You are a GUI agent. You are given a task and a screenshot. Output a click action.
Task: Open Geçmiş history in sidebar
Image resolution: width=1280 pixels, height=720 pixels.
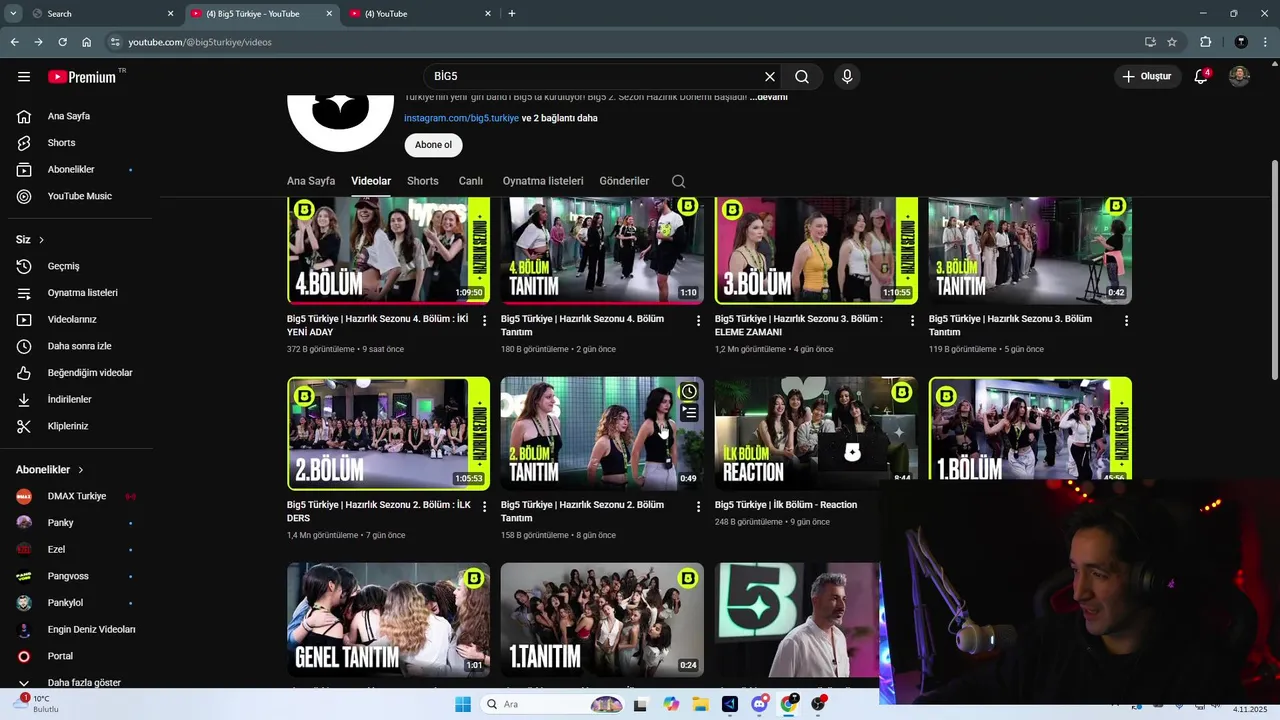[x=76, y=266]
